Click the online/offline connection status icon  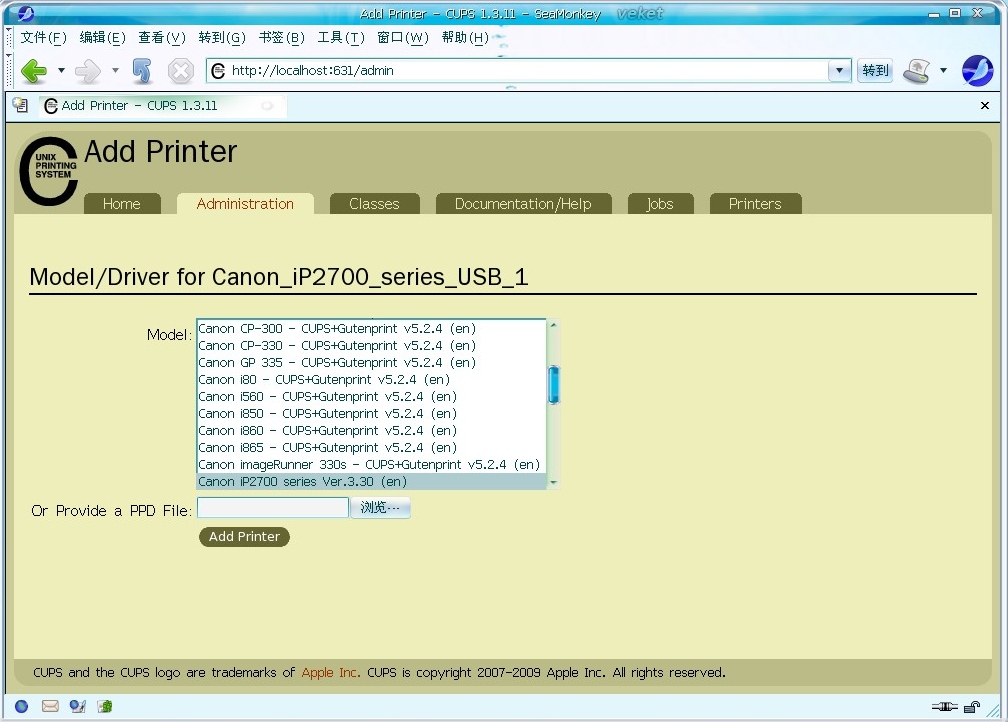point(944,707)
